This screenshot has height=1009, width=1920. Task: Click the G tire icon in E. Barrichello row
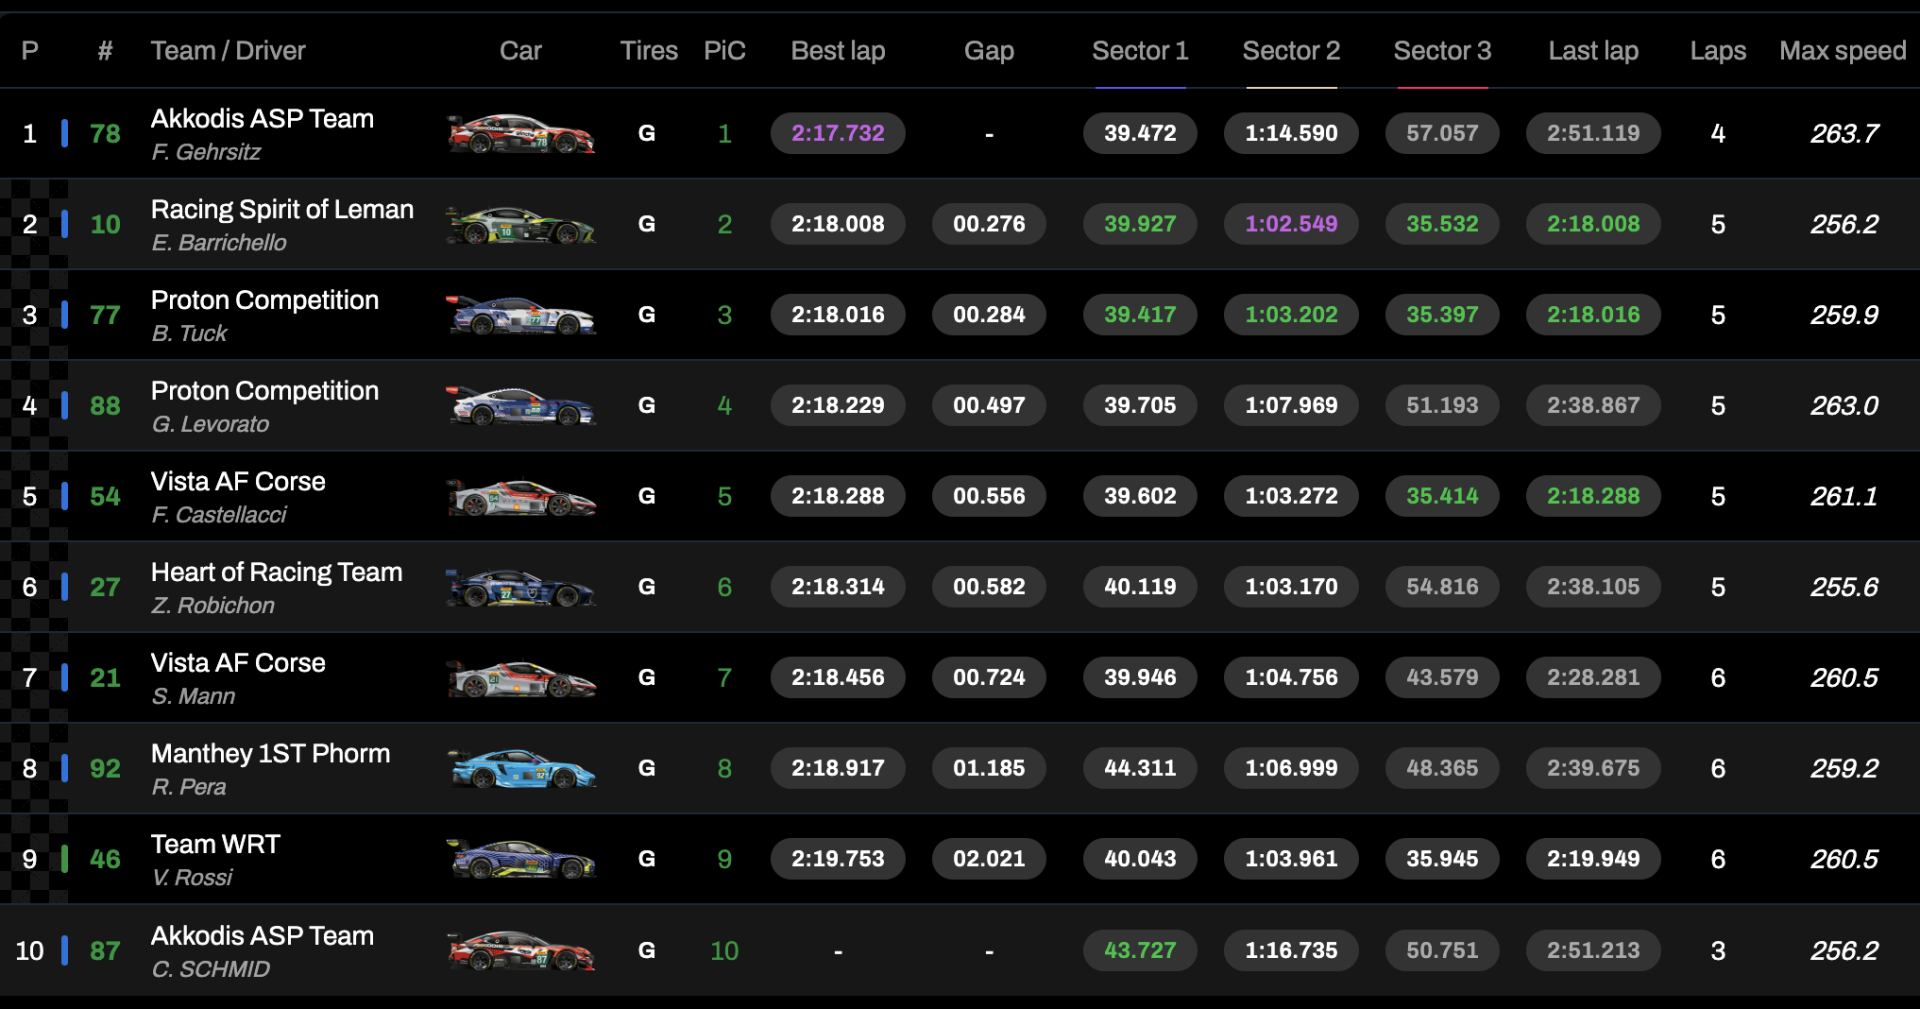(x=647, y=224)
